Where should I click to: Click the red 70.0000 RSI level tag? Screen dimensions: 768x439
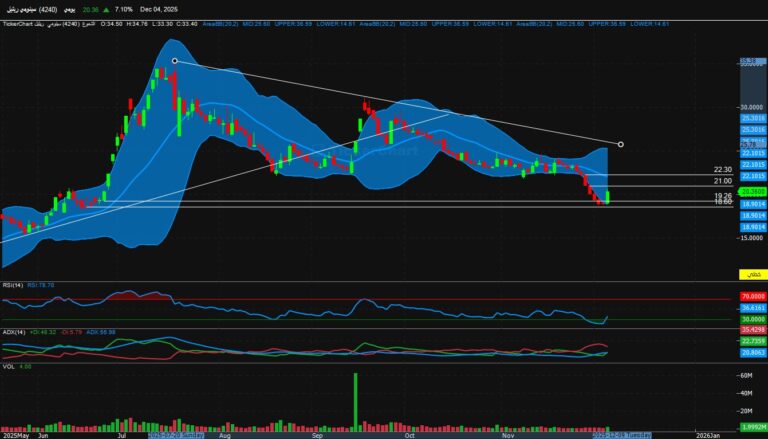tap(752, 298)
